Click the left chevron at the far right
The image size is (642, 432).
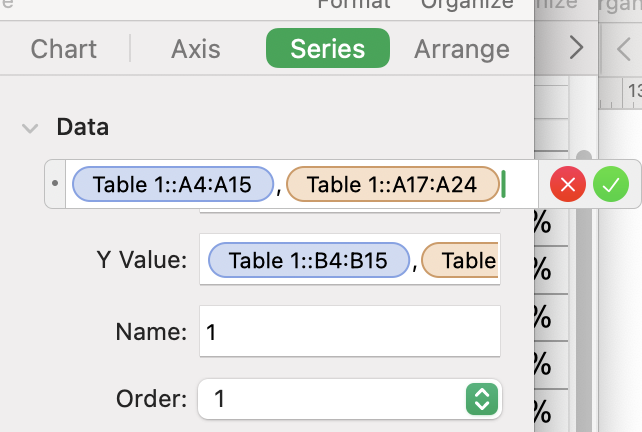623,48
